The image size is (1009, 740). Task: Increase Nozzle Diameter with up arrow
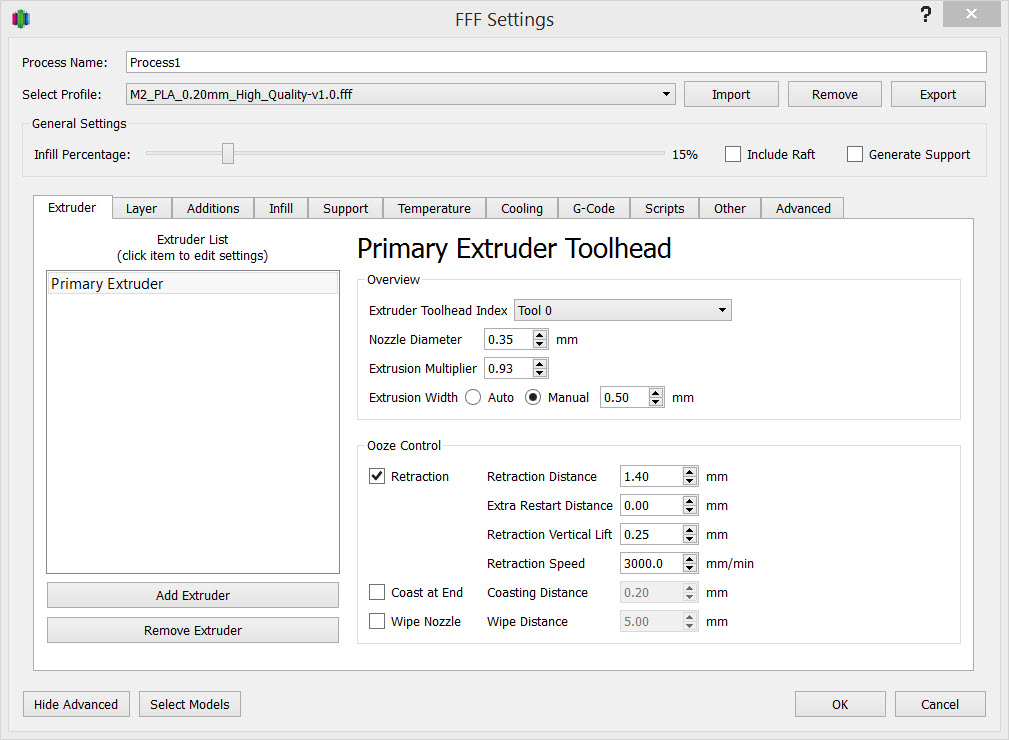point(540,335)
